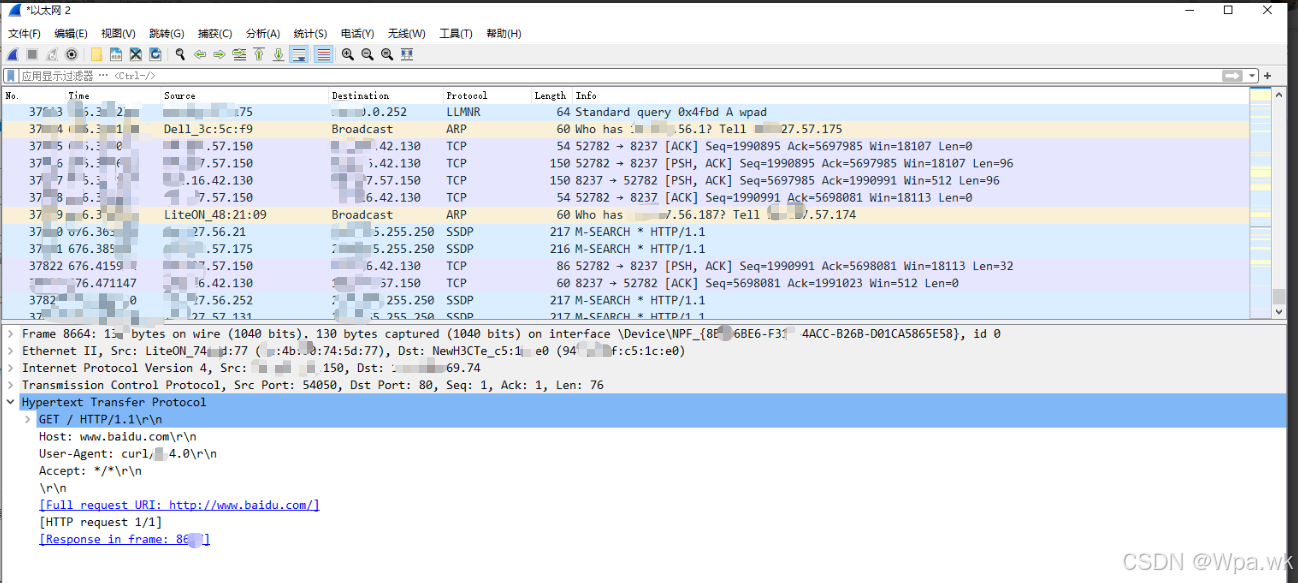Close the capture file icon
This screenshot has height=583, width=1298.
click(136, 54)
